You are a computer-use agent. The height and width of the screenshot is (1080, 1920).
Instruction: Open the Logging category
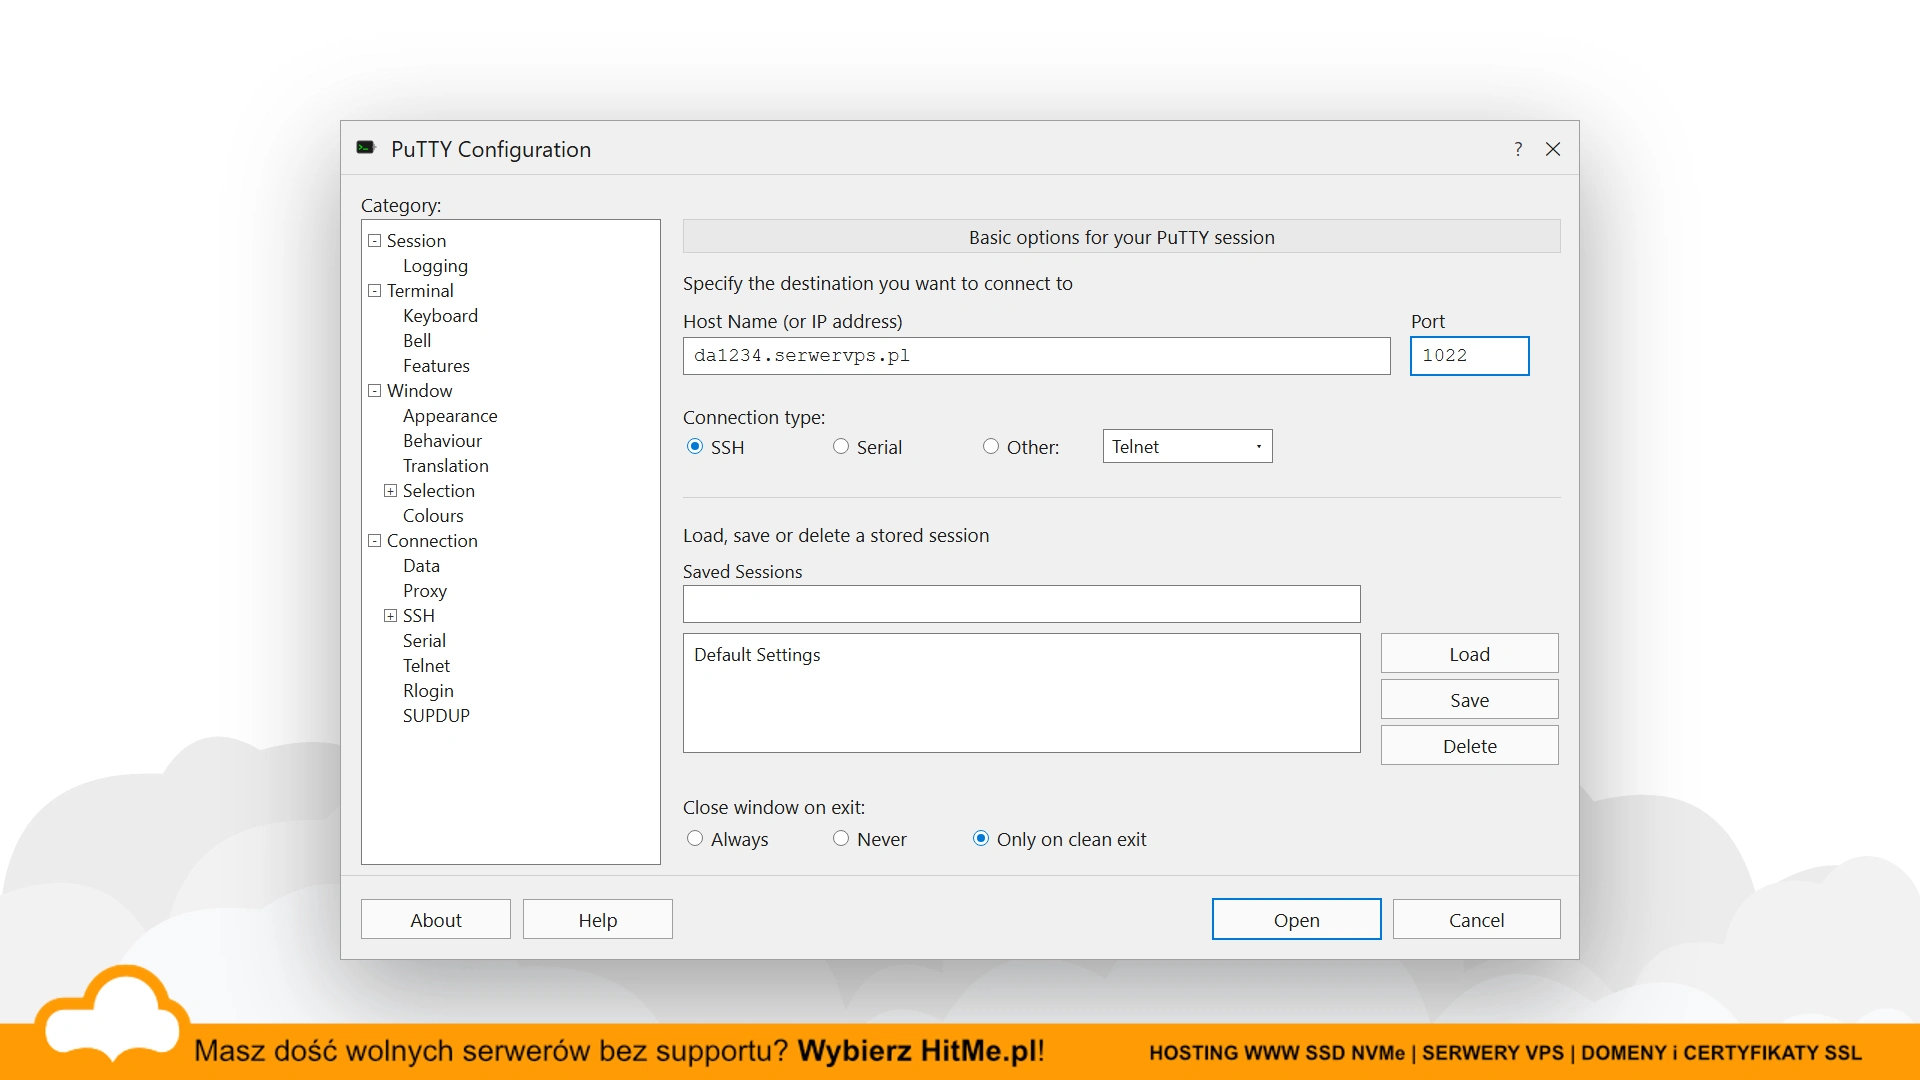435,266
